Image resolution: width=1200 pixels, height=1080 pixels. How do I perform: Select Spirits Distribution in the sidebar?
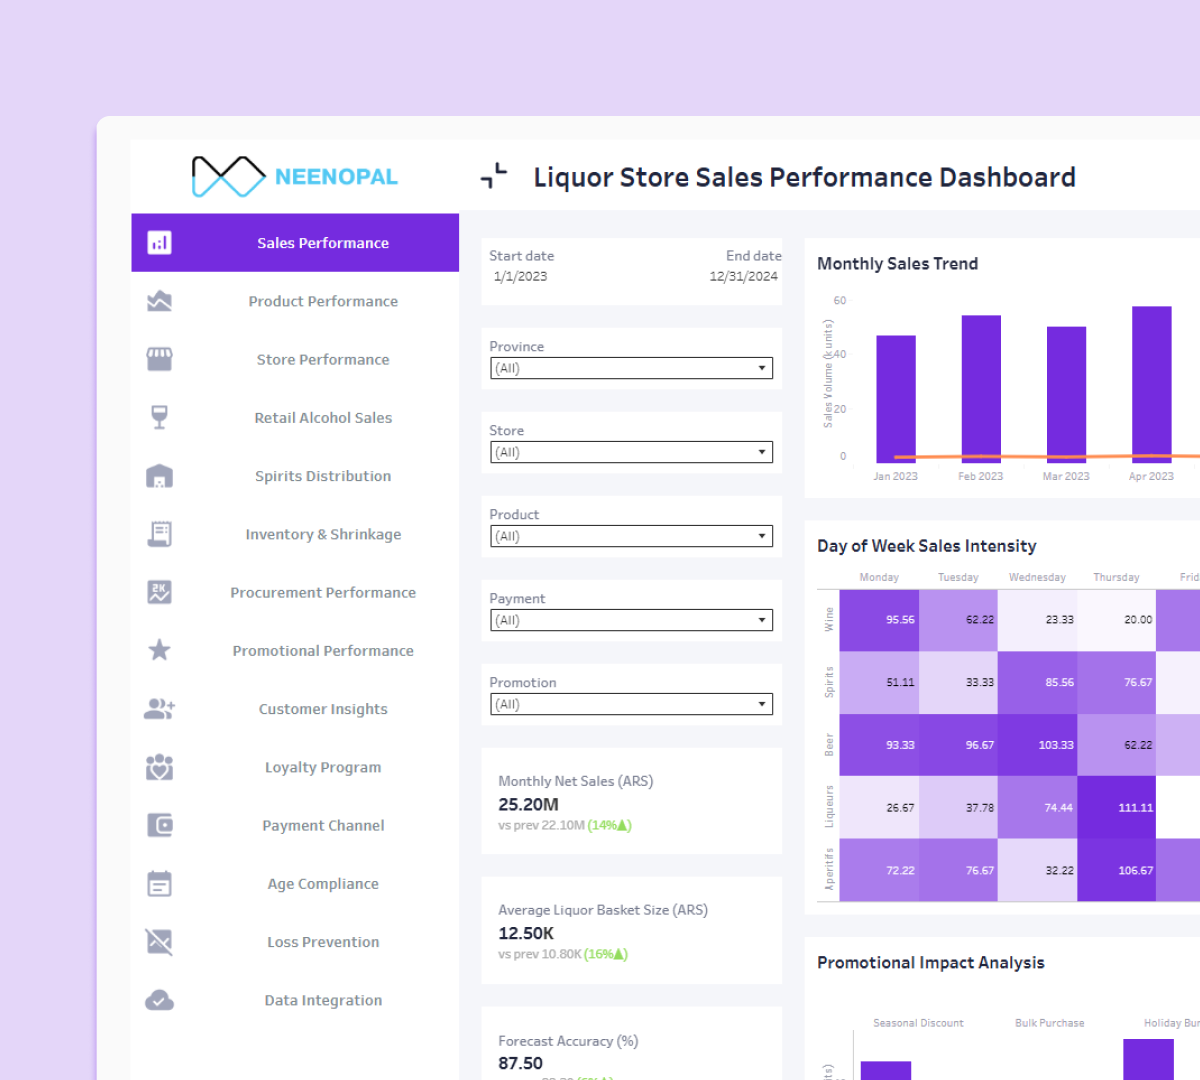(x=322, y=475)
